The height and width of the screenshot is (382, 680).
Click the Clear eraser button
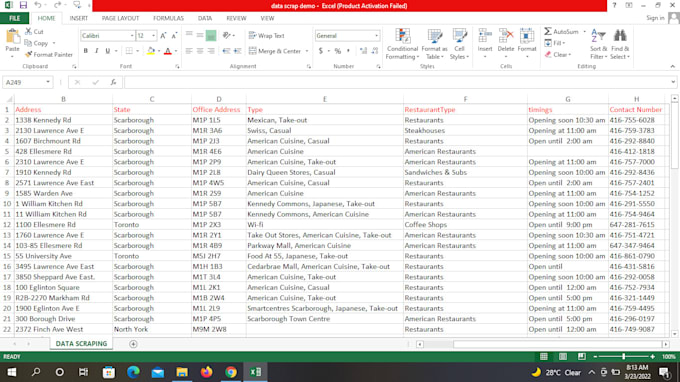558,55
